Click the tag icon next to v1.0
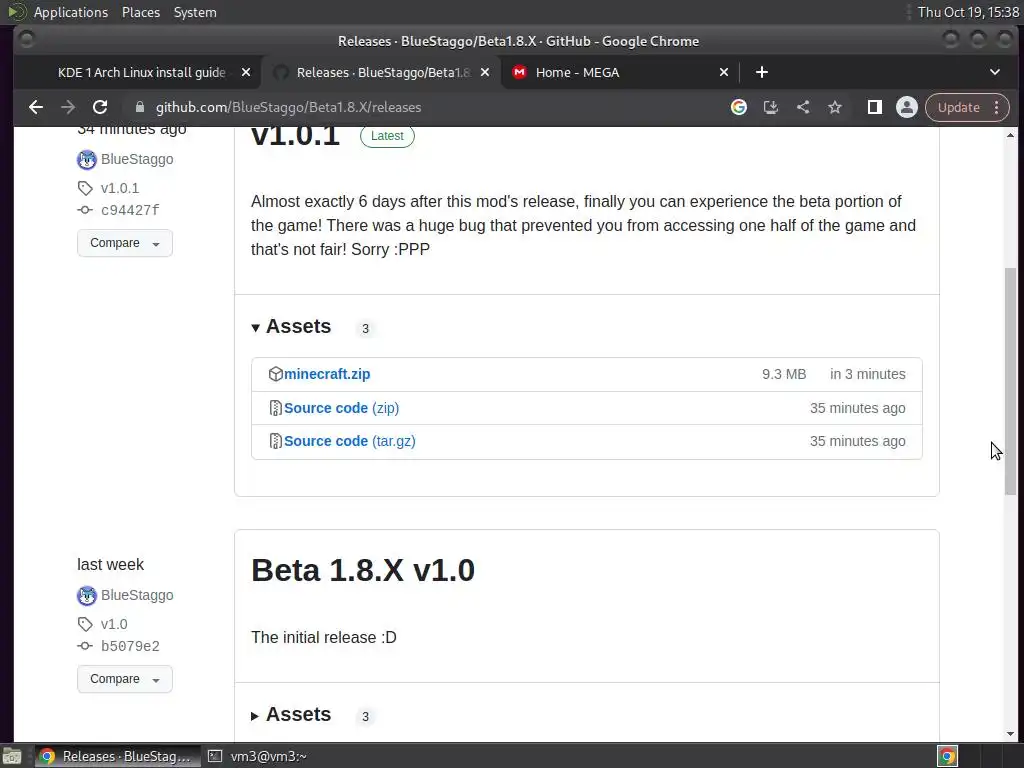 coord(85,624)
